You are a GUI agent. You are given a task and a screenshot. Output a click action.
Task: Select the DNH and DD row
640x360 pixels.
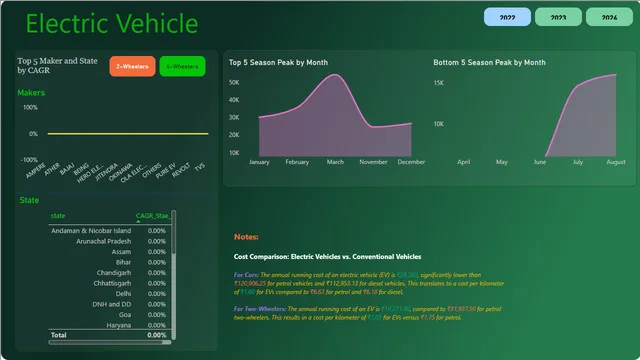point(109,304)
